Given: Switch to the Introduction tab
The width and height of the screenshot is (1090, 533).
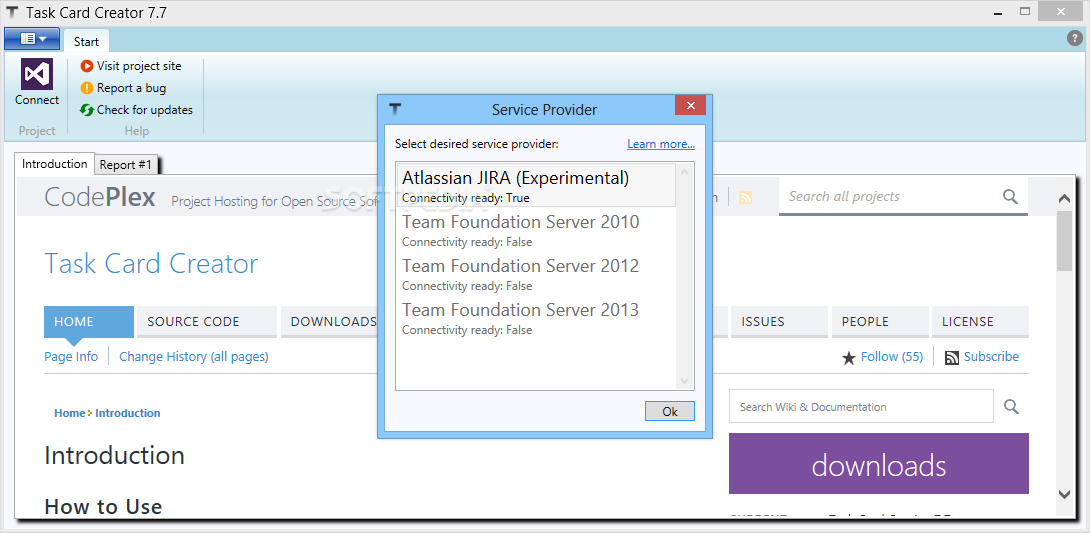Looking at the screenshot, I should [54, 164].
